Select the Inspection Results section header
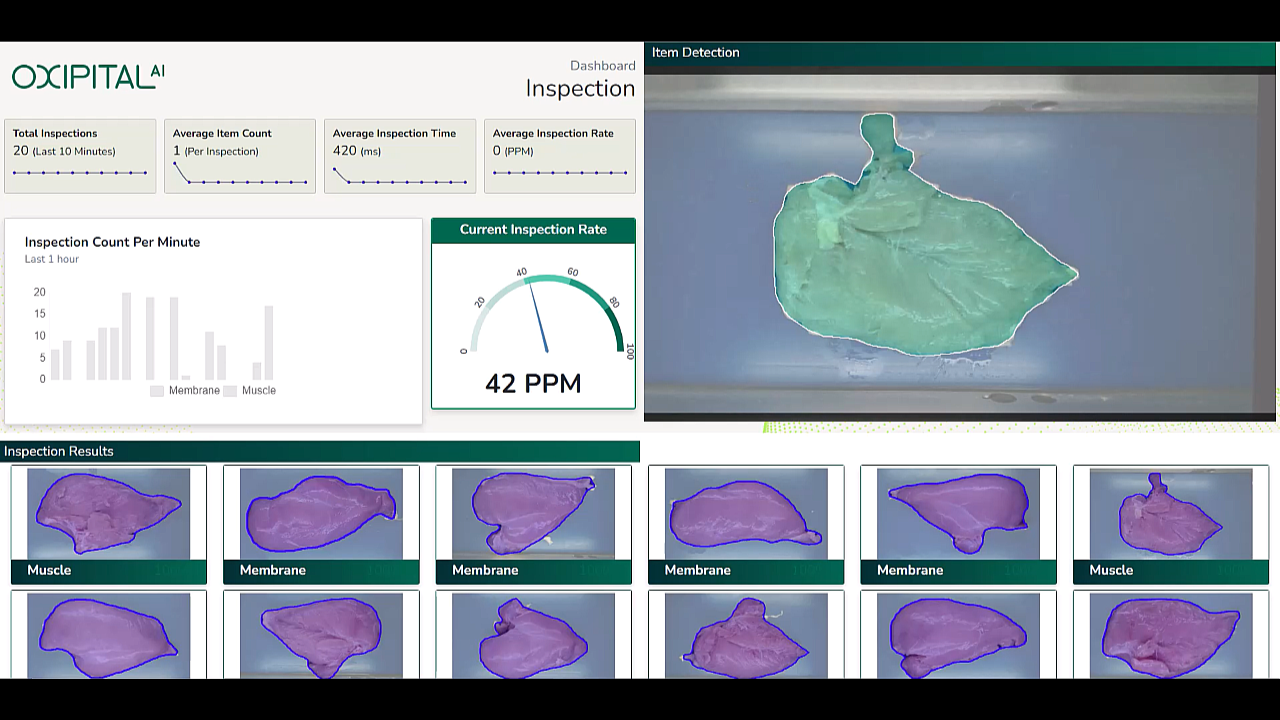The height and width of the screenshot is (720, 1280). [59, 452]
